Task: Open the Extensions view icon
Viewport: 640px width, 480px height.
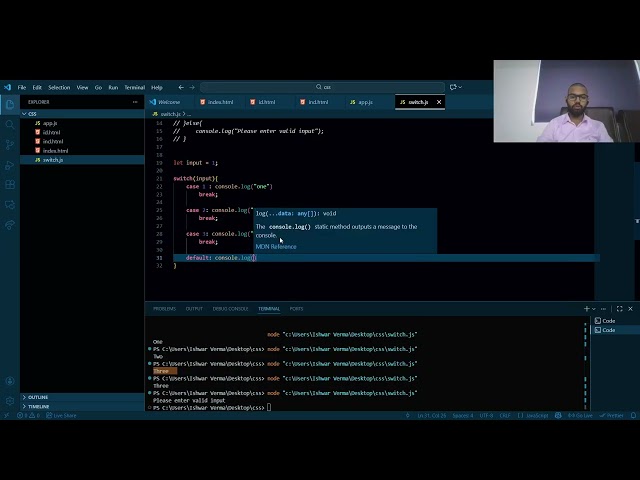Action: [x=10, y=184]
